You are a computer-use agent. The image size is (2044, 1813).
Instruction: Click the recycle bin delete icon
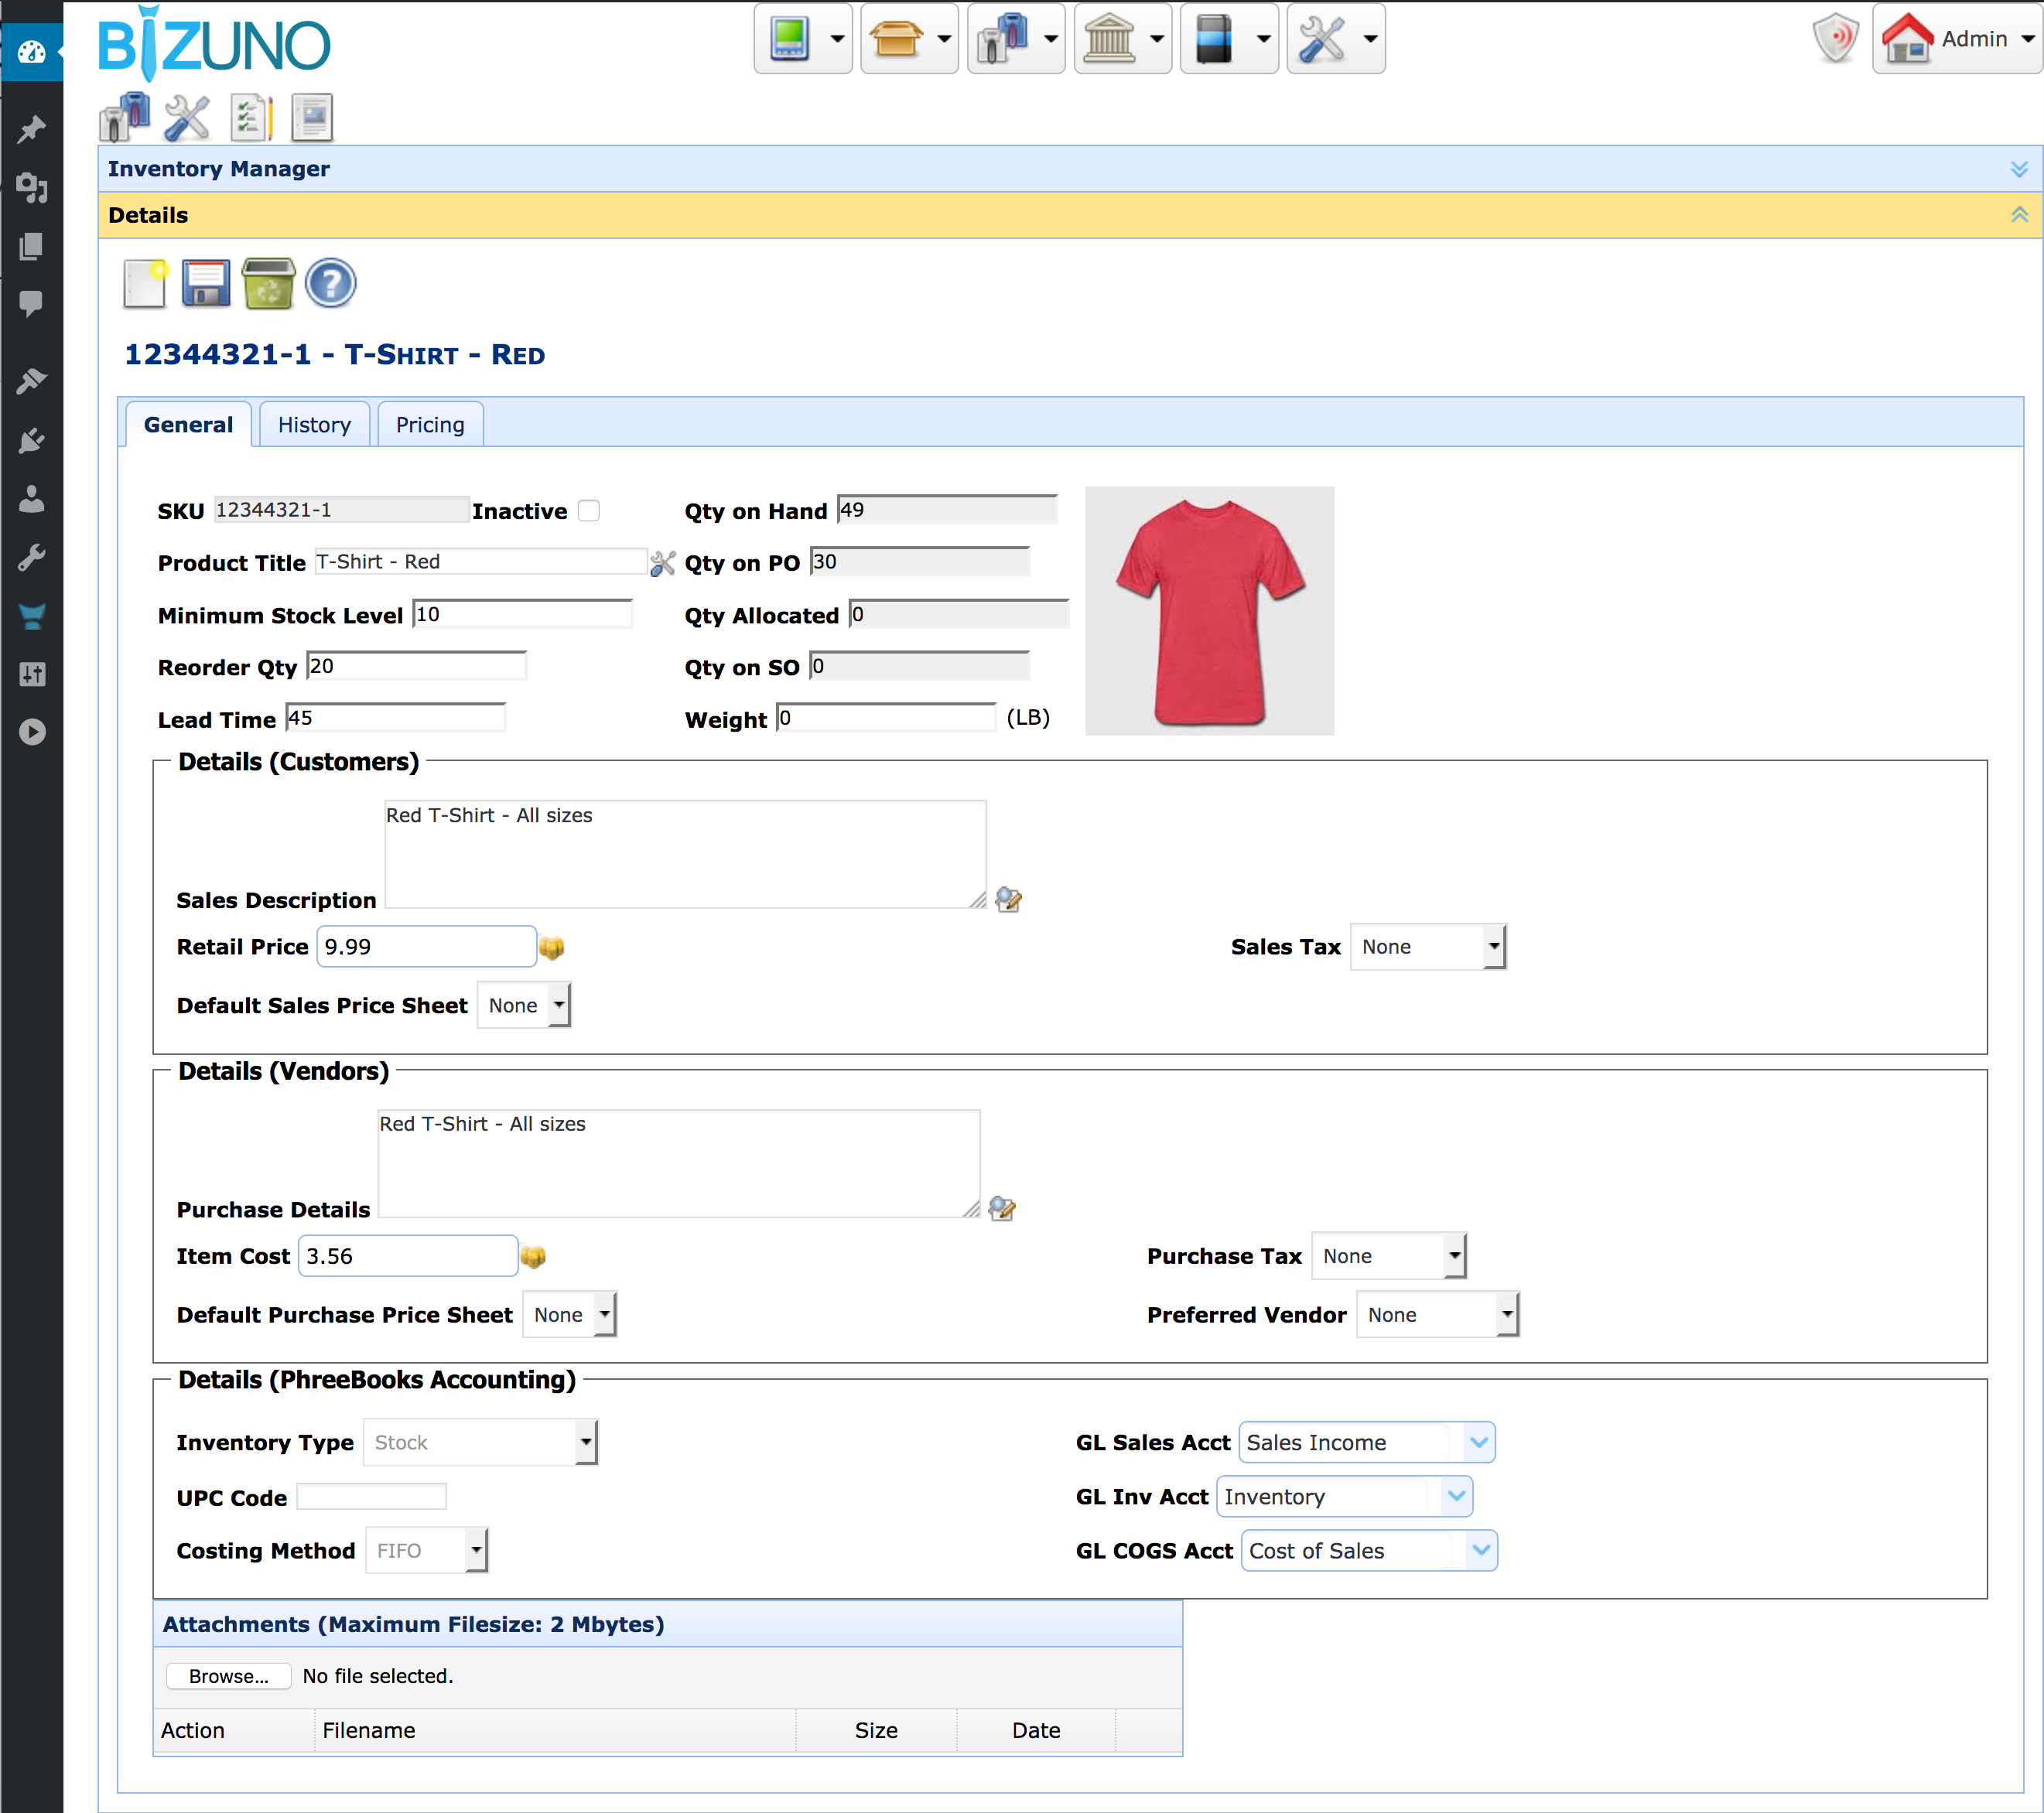pos(268,283)
